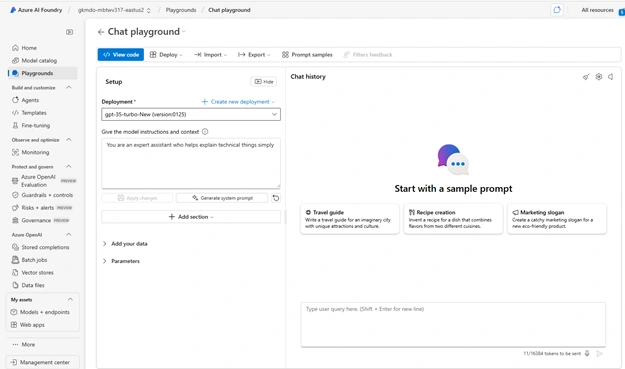Open the Deployment combo box

(191, 114)
